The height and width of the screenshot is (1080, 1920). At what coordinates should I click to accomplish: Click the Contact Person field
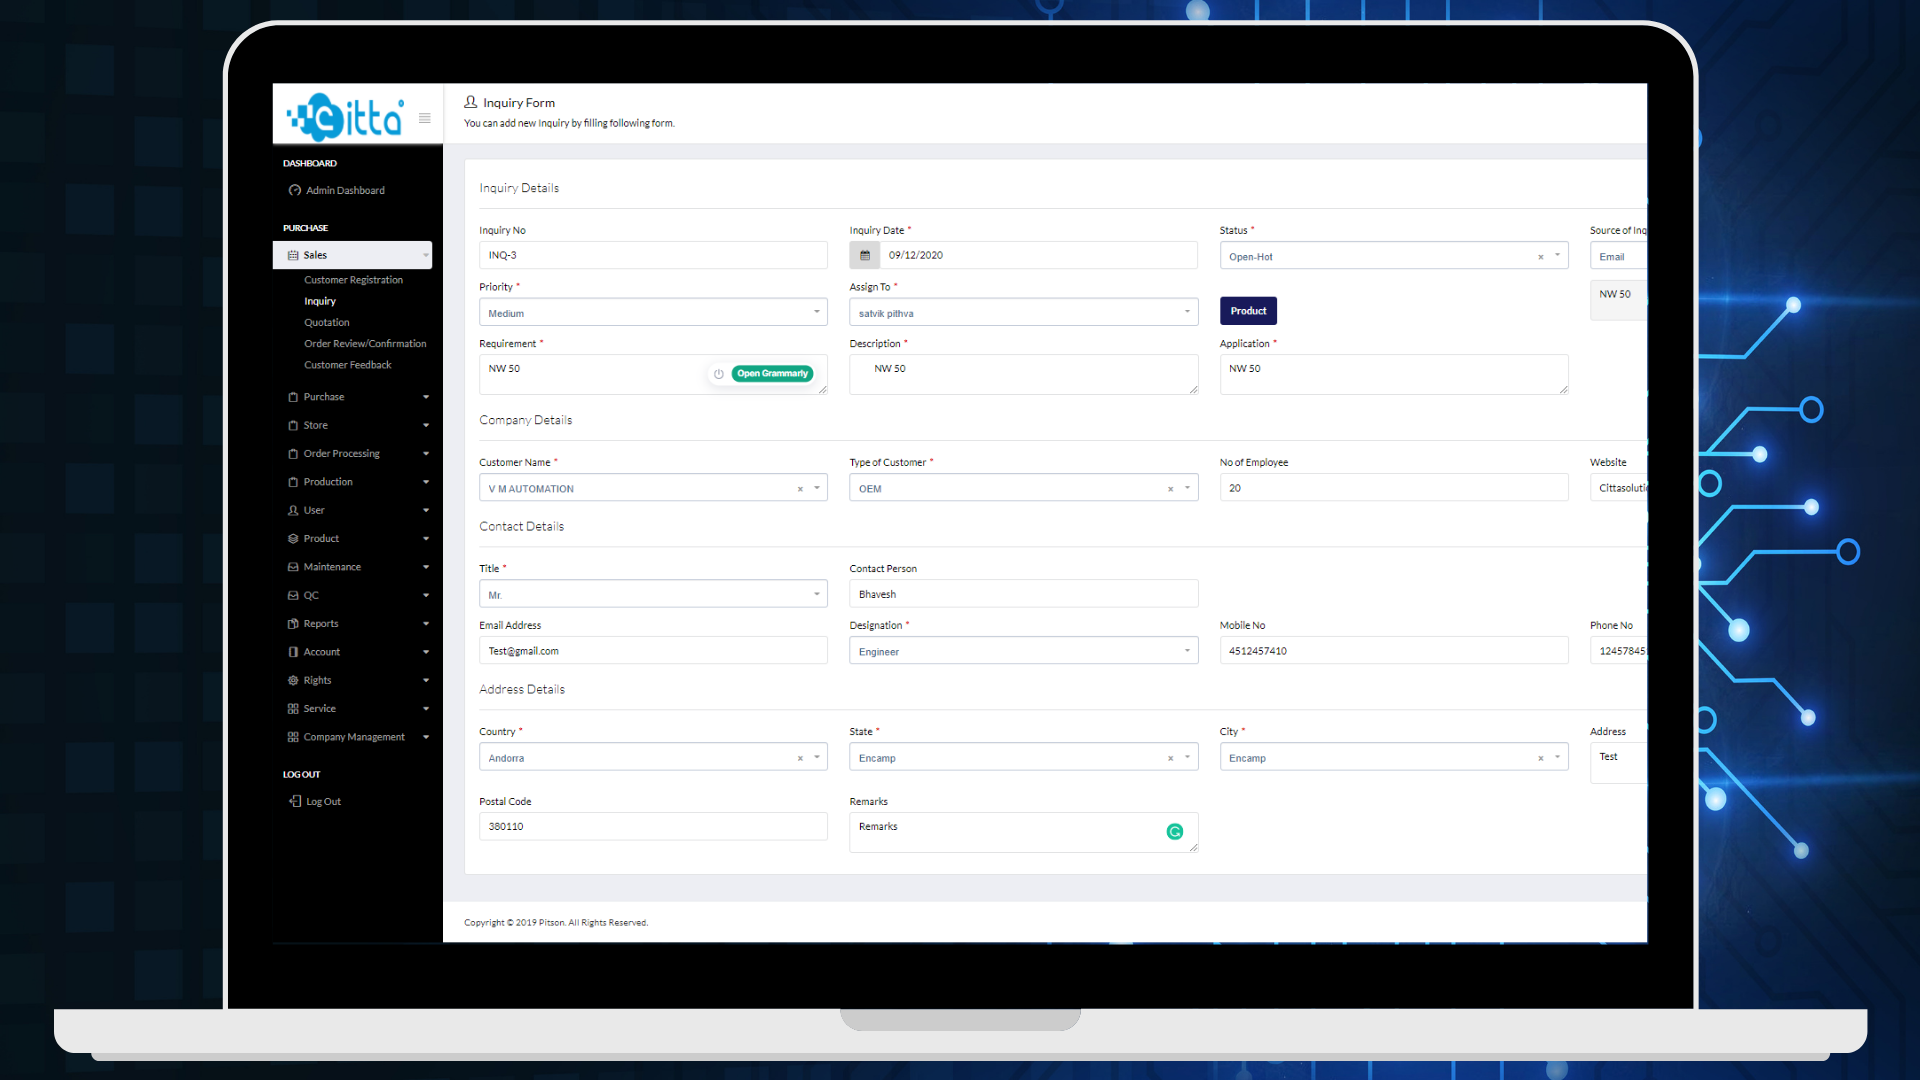pos(1023,594)
